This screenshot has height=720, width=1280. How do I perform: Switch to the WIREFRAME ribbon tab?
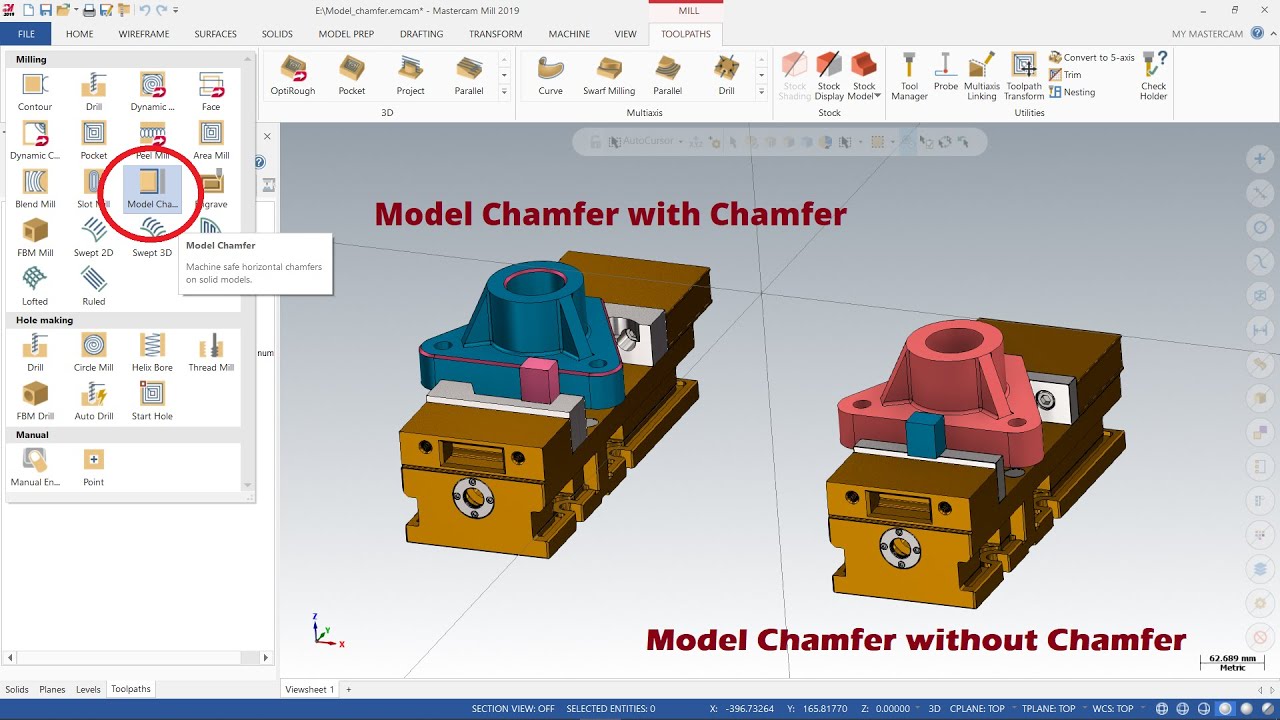point(144,34)
